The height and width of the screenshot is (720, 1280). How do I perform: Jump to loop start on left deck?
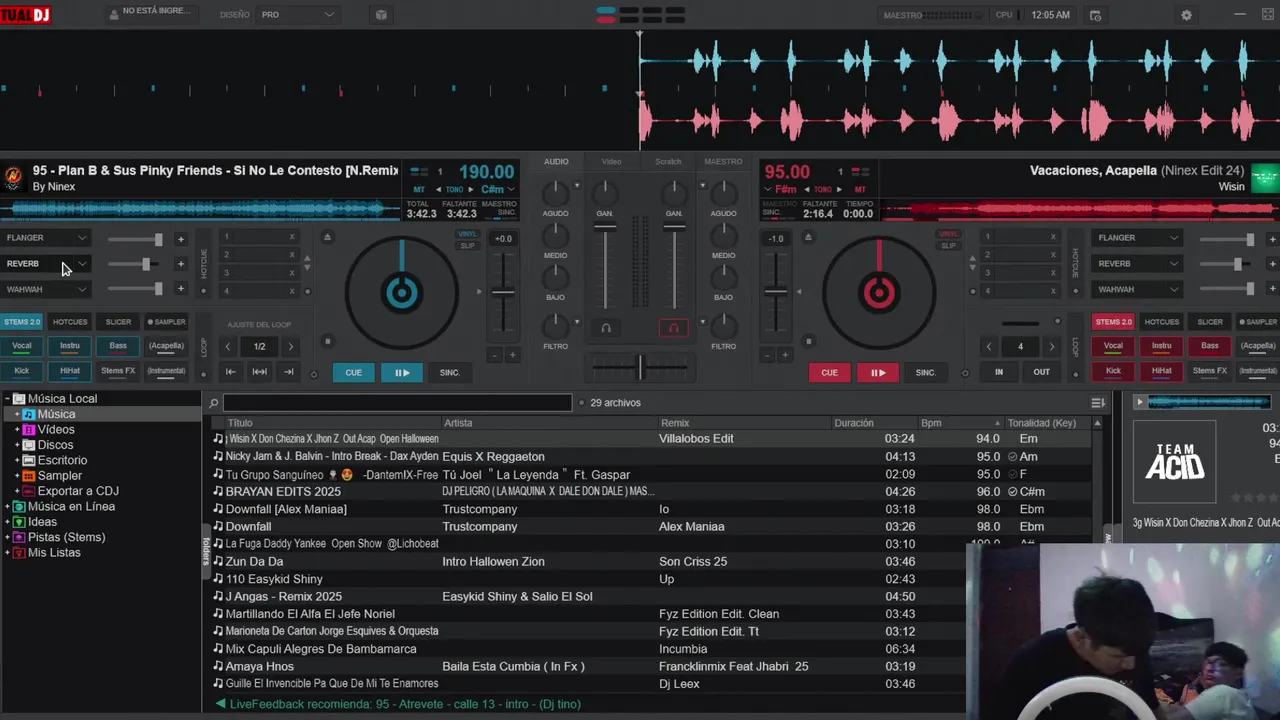(230, 372)
